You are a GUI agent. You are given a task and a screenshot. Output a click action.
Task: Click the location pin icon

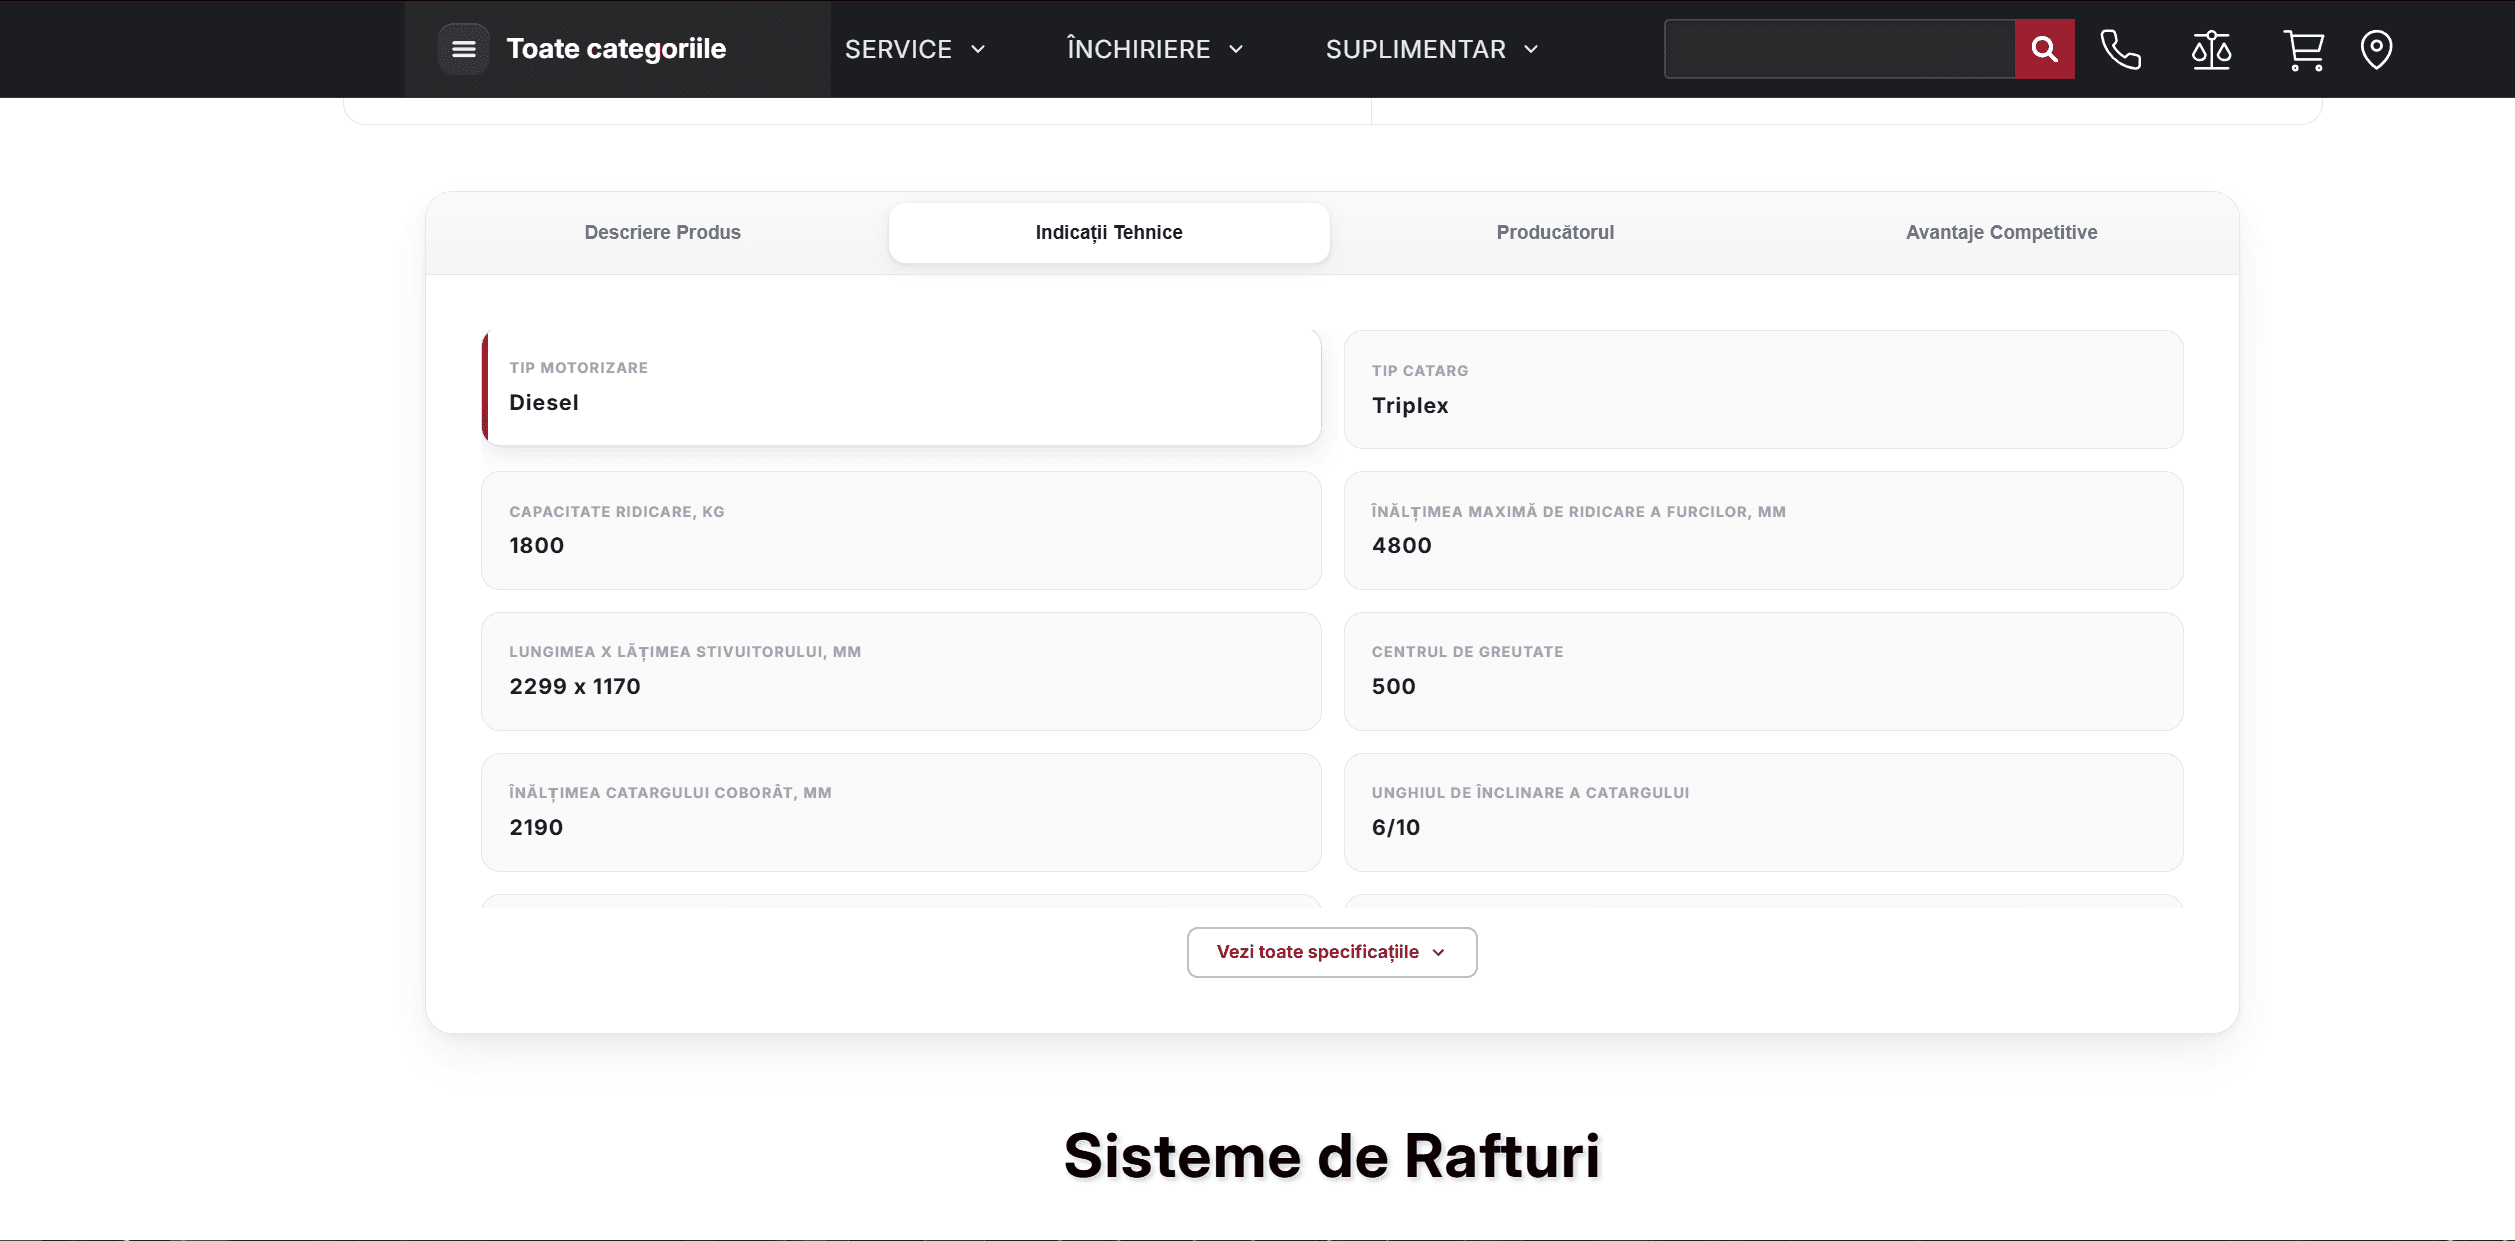click(2376, 49)
